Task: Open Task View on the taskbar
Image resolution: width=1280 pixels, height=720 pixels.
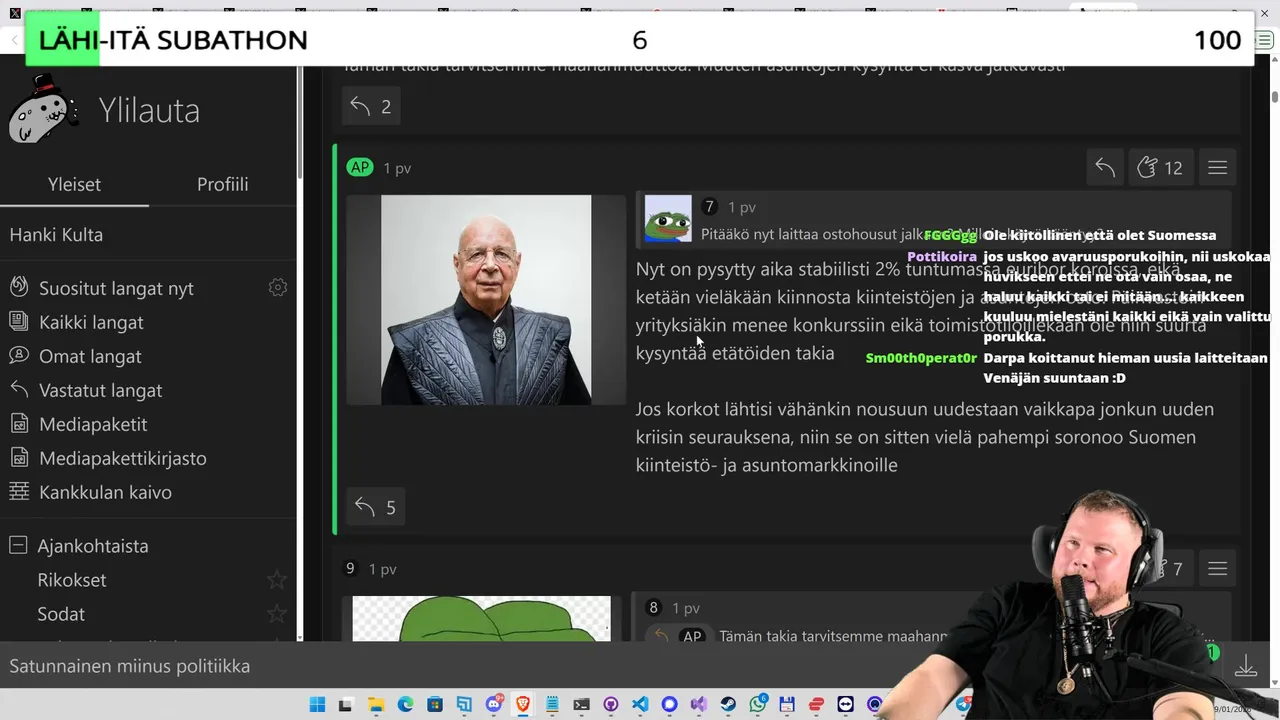Action: (345, 705)
